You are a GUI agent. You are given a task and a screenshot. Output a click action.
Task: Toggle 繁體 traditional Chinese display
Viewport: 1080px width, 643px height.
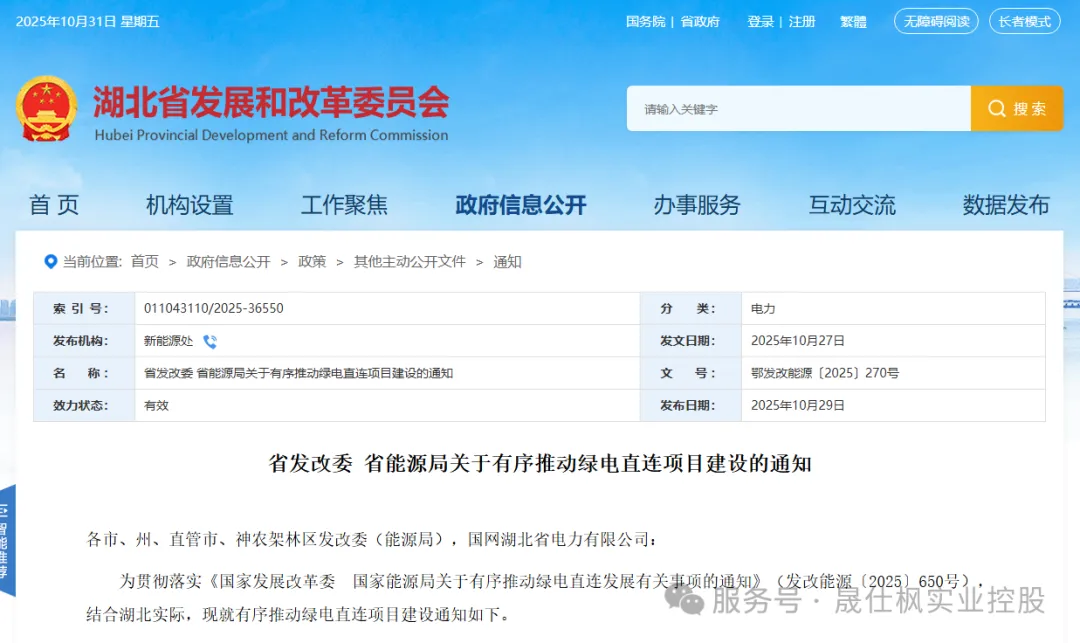pyautogui.click(x=853, y=21)
